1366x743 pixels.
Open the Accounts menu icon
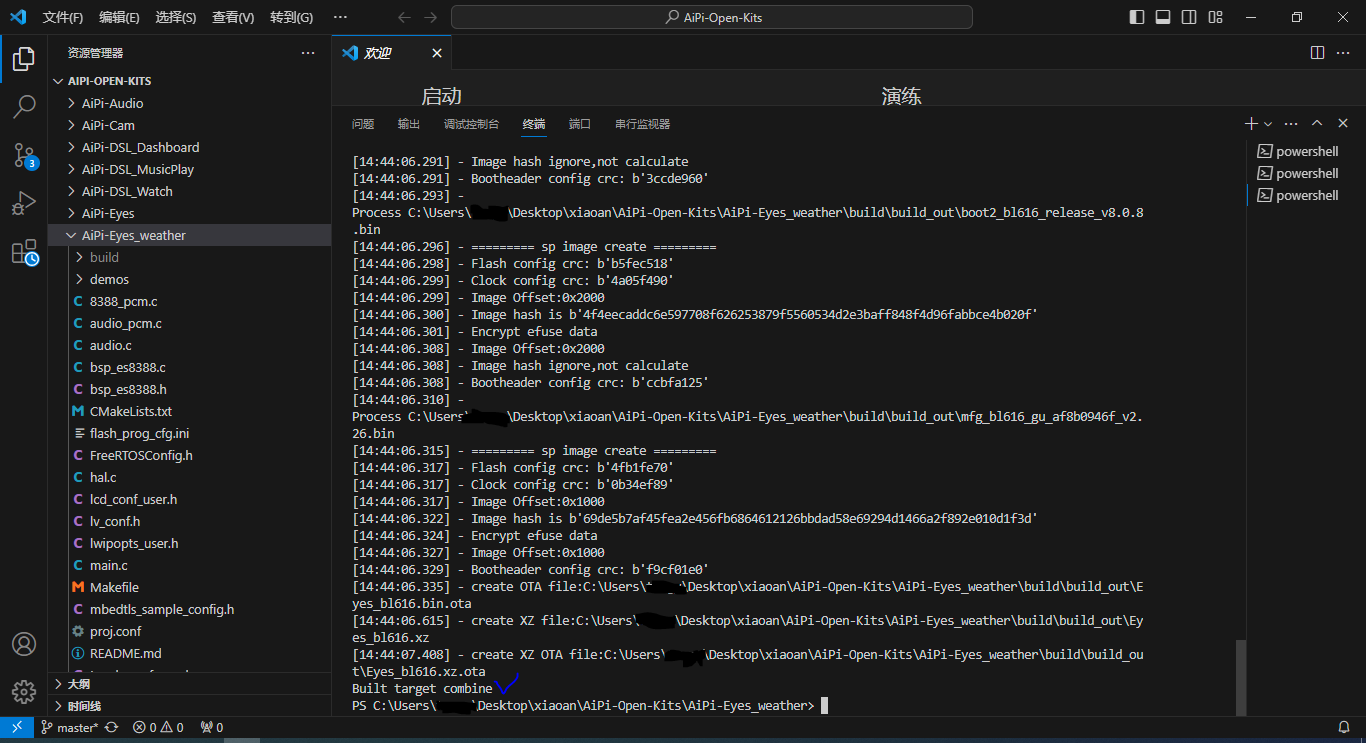point(24,644)
